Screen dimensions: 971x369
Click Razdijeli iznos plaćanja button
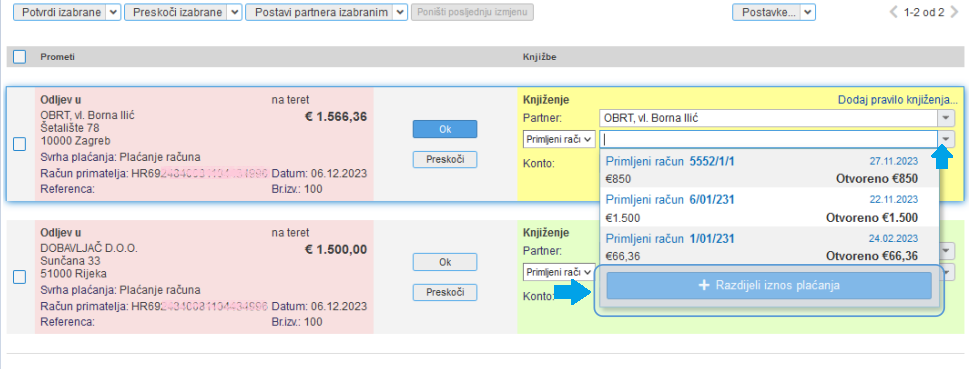(769, 285)
